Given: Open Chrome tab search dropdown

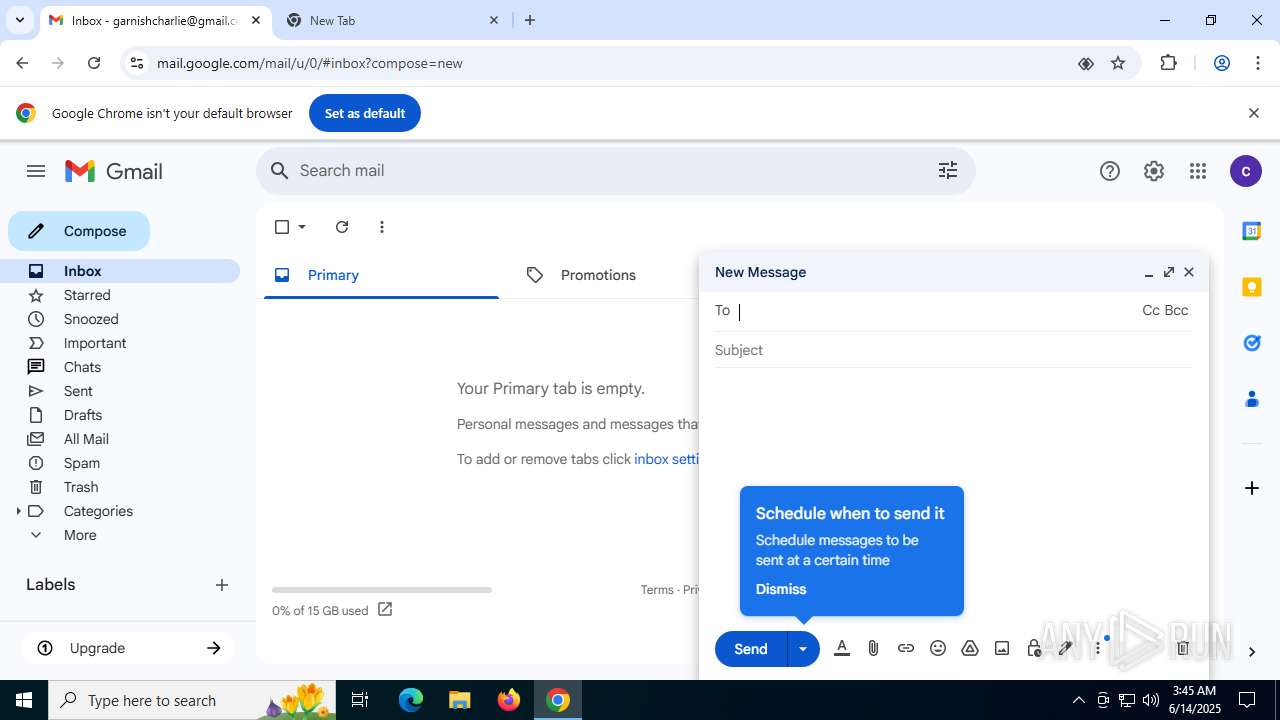Looking at the screenshot, I should (x=19, y=20).
